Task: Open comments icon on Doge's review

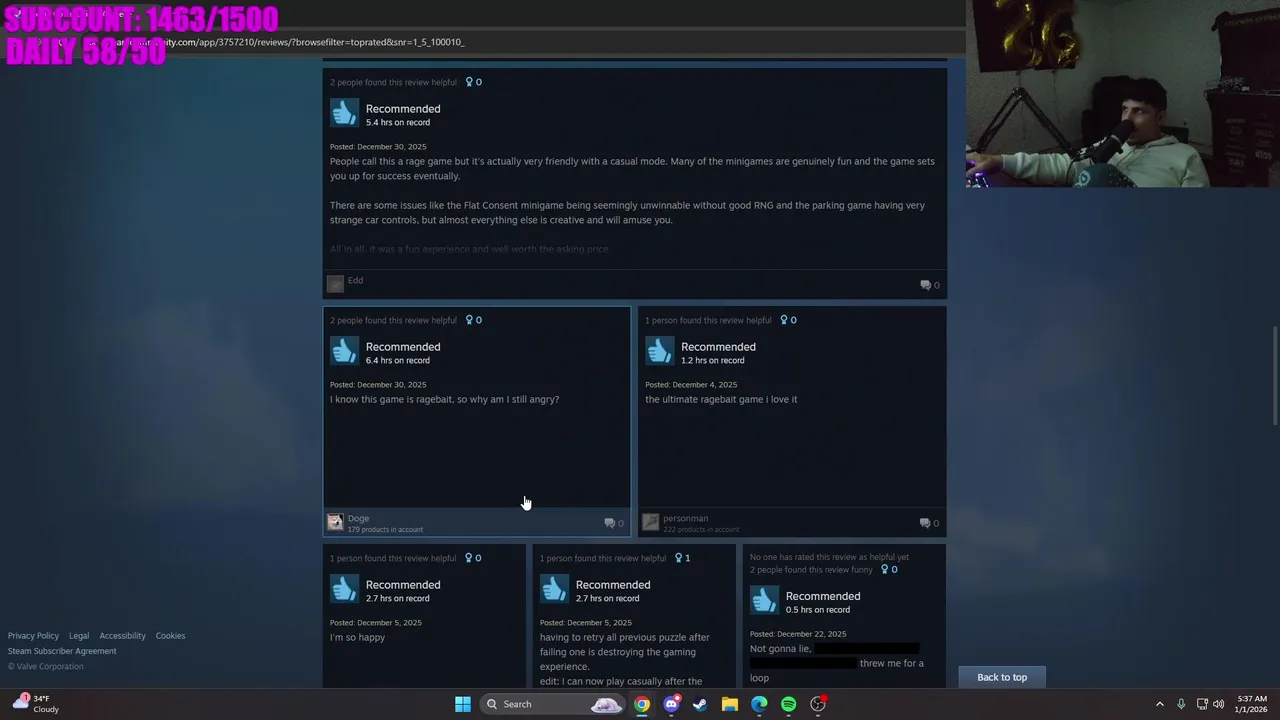Action: click(610, 523)
